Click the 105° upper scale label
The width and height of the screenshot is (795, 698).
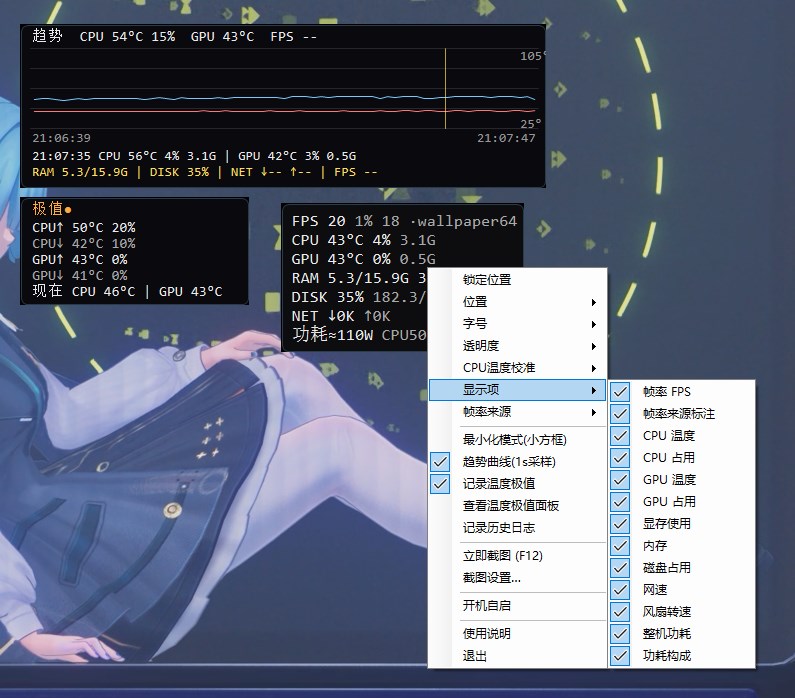pos(532,56)
